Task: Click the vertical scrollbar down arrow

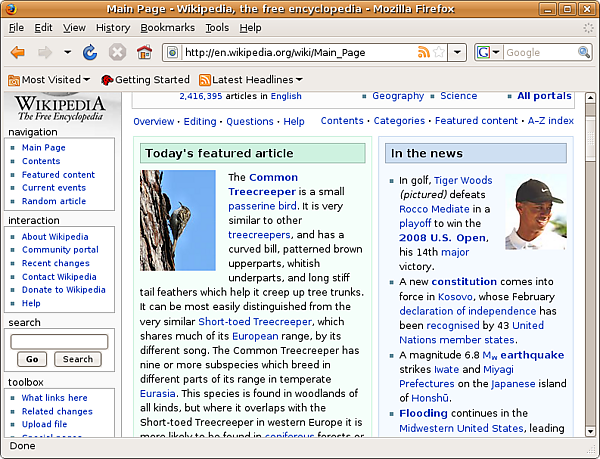Action: pyautogui.click(x=590, y=431)
